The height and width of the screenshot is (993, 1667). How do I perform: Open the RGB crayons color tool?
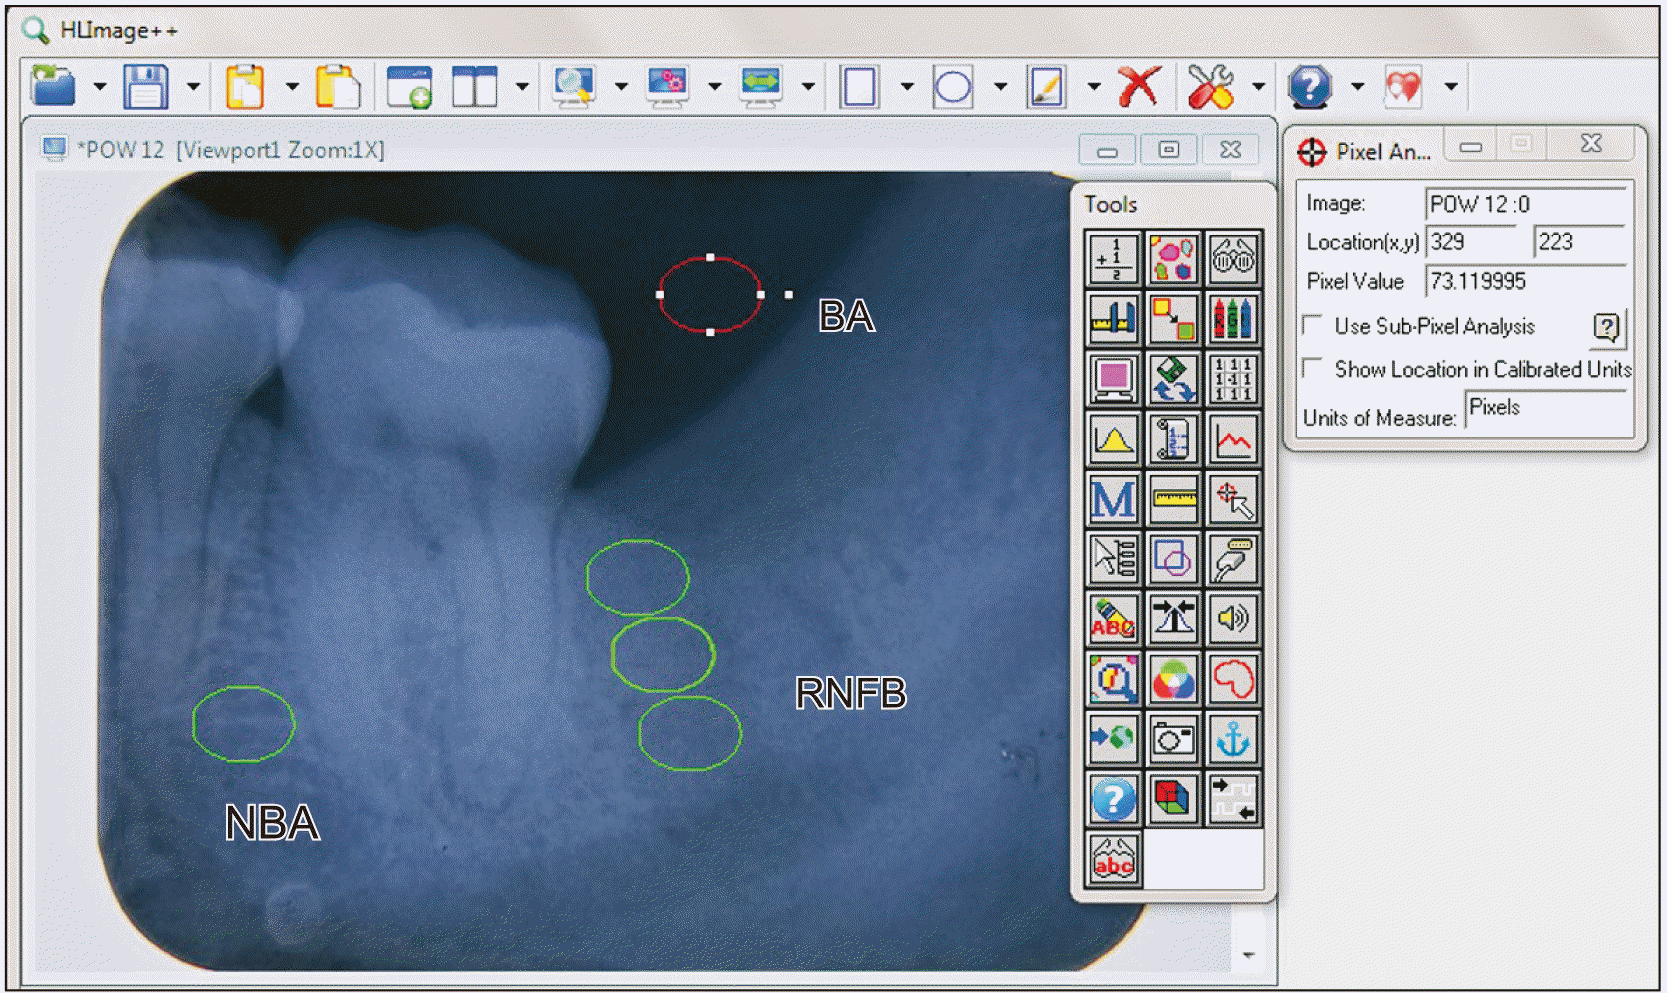point(1233,319)
